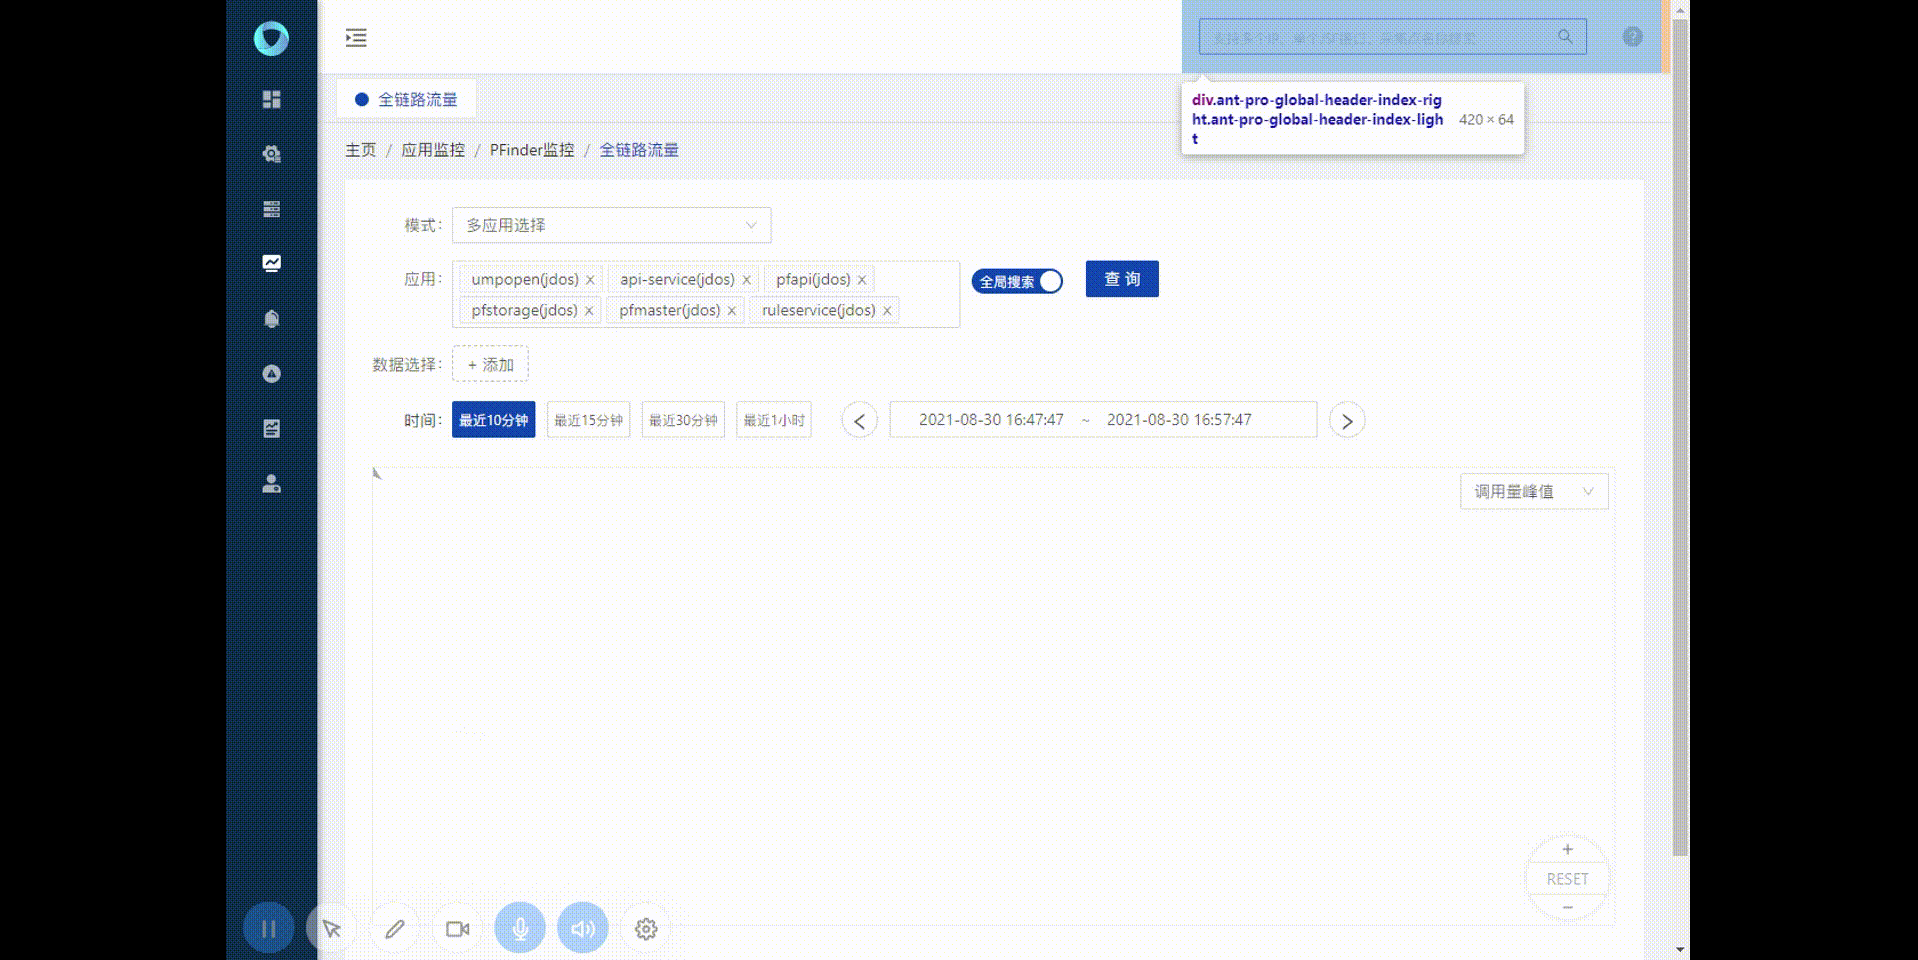The height and width of the screenshot is (960, 1918).
Task: Open the dashboard grid icon in the sidebar
Action: (x=271, y=99)
